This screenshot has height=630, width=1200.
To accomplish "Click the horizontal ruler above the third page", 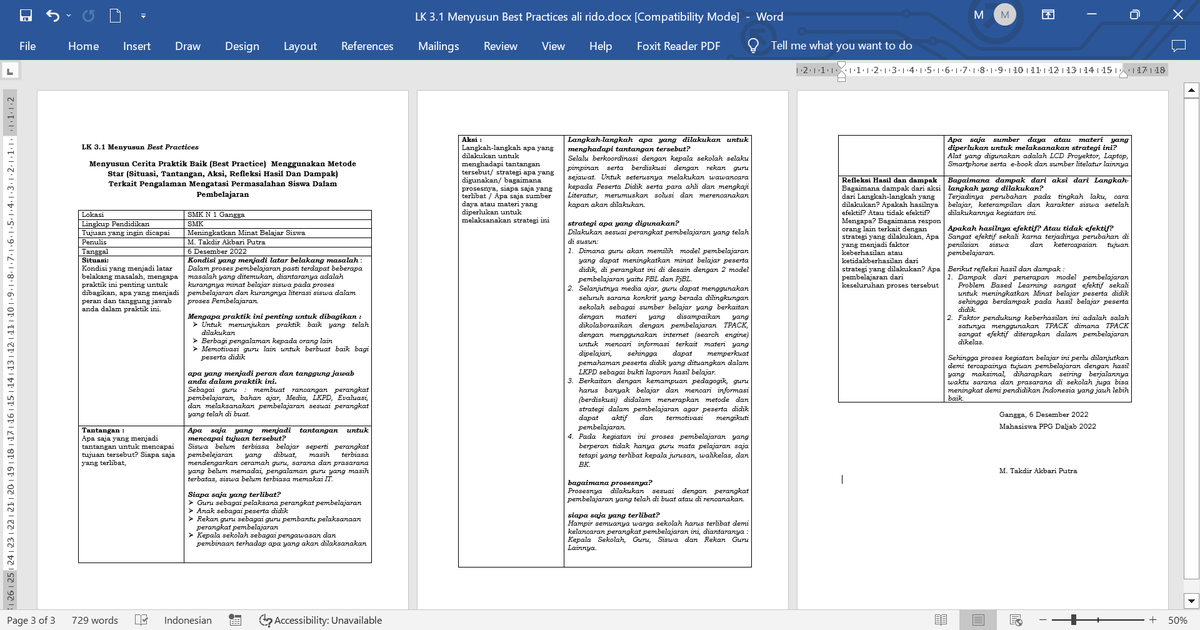I will click(x=983, y=70).
